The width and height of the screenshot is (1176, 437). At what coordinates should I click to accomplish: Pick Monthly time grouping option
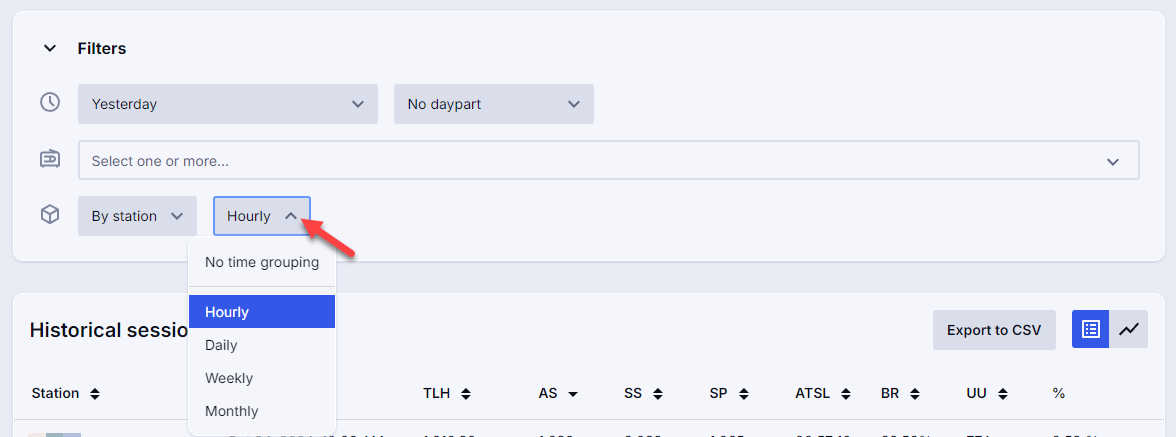point(232,411)
